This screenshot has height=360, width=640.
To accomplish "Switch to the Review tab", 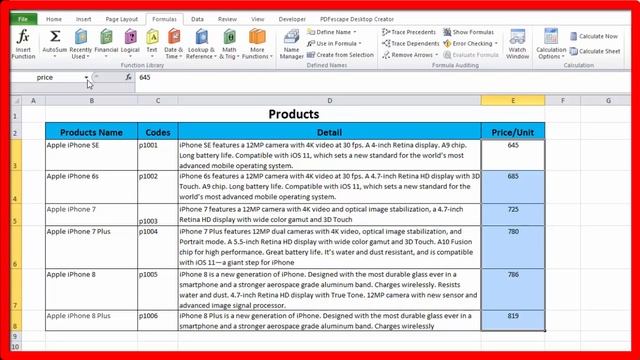I will pyautogui.click(x=227, y=19).
